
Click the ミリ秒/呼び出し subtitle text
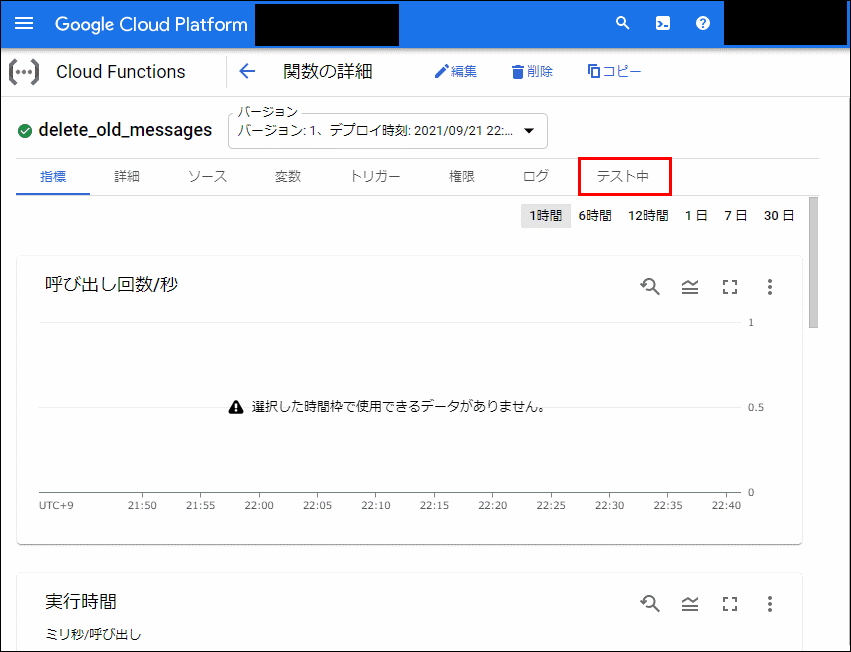pos(93,634)
